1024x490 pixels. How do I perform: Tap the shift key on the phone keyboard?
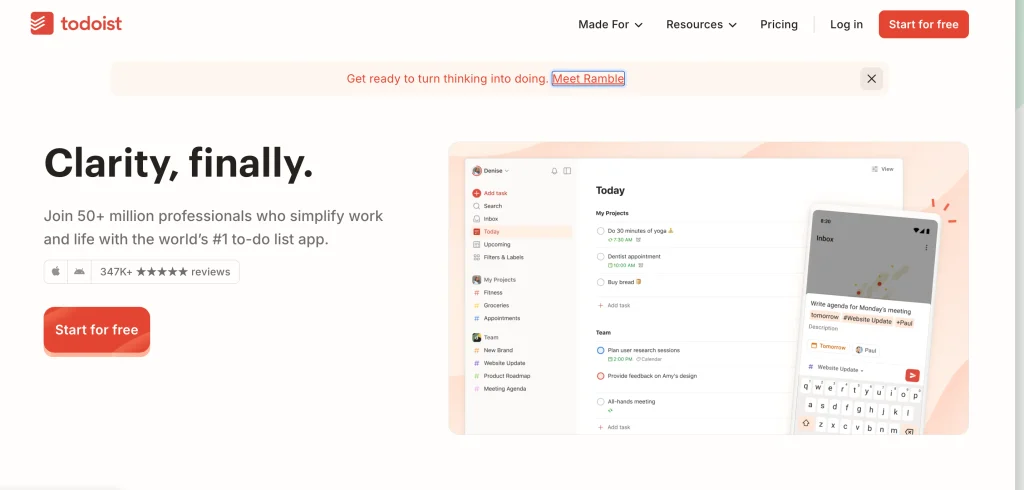pyautogui.click(x=806, y=423)
